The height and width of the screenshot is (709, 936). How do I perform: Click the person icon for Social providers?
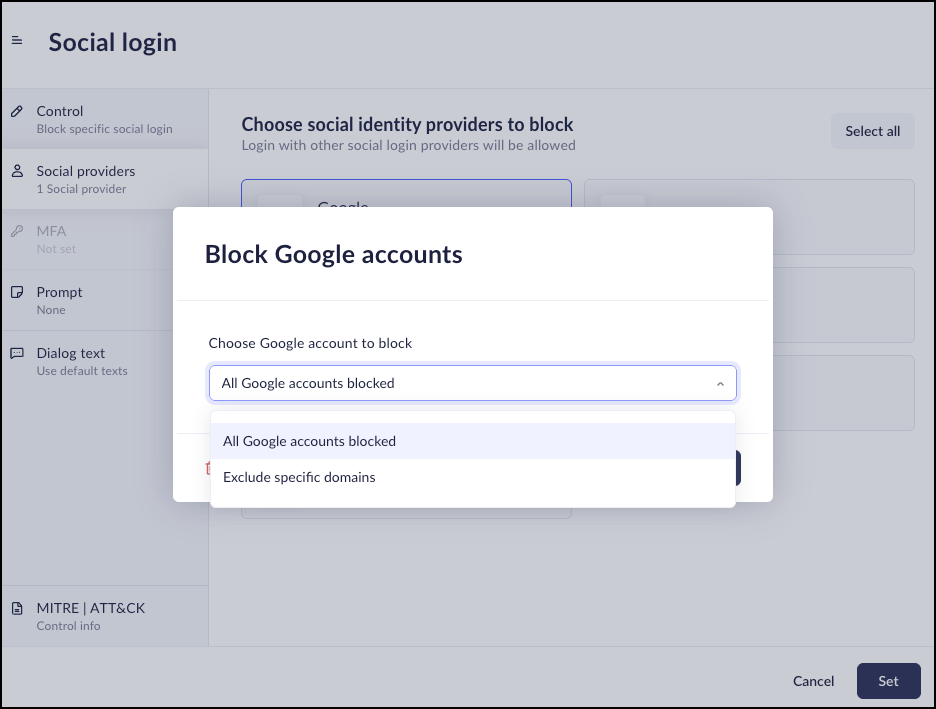tap(17, 171)
